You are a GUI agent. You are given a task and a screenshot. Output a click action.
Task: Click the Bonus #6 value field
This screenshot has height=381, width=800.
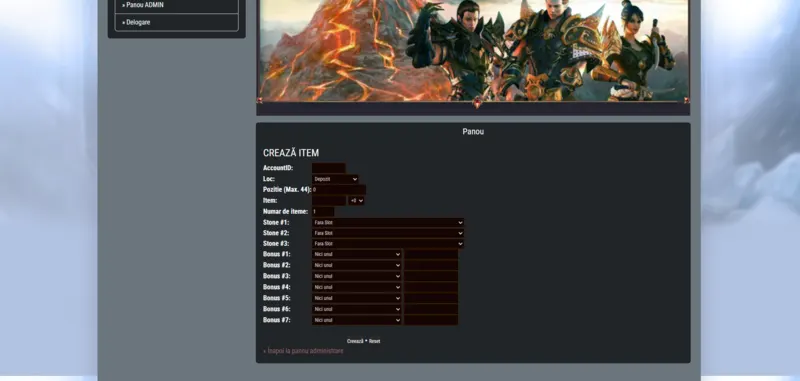(431, 309)
